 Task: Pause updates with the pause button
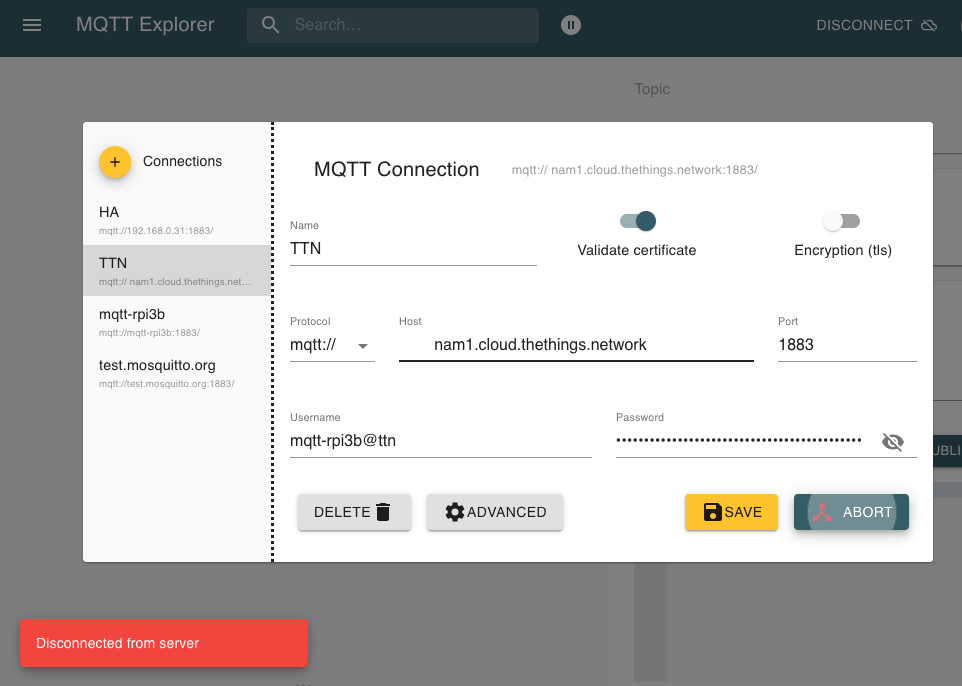(571, 25)
